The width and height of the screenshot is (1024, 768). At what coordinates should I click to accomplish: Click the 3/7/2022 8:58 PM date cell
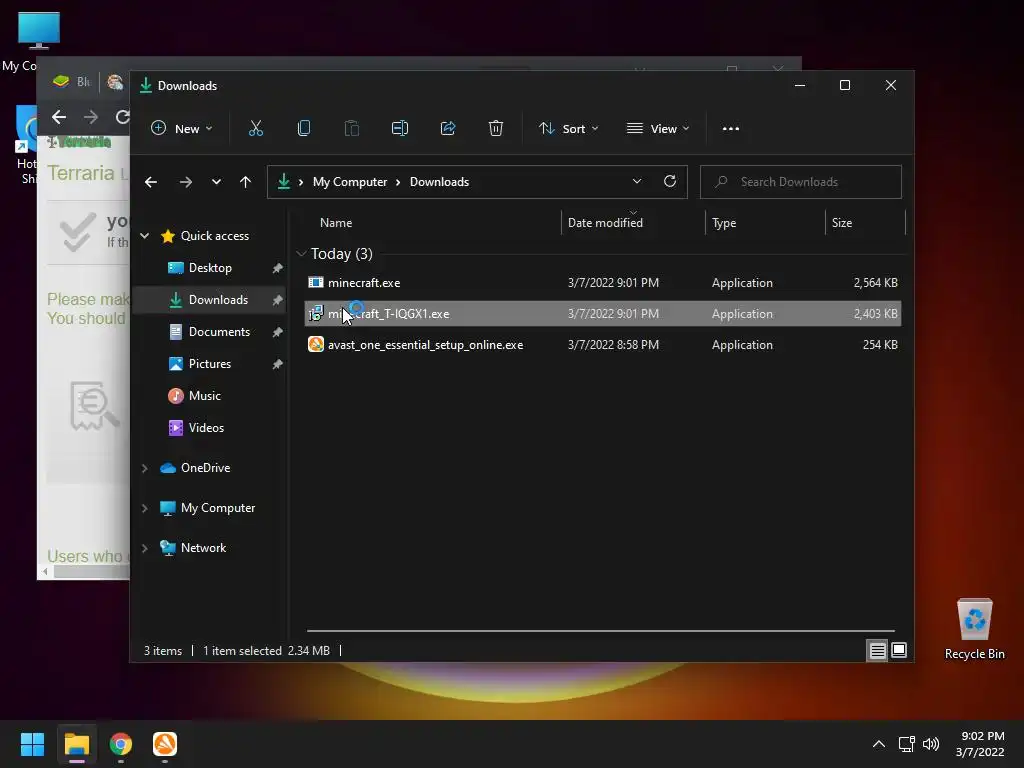point(613,345)
